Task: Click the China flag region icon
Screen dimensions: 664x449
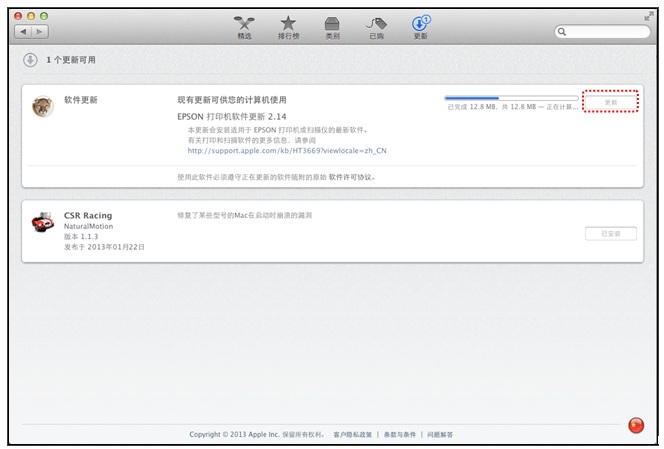Action: [x=636, y=425]
